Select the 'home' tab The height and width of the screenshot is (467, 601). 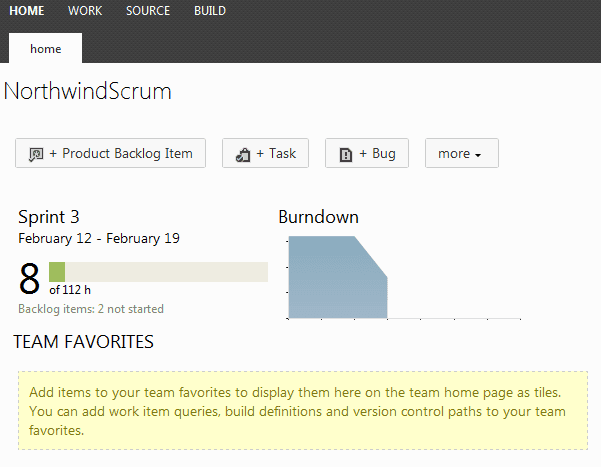click(x=45, y=48)
